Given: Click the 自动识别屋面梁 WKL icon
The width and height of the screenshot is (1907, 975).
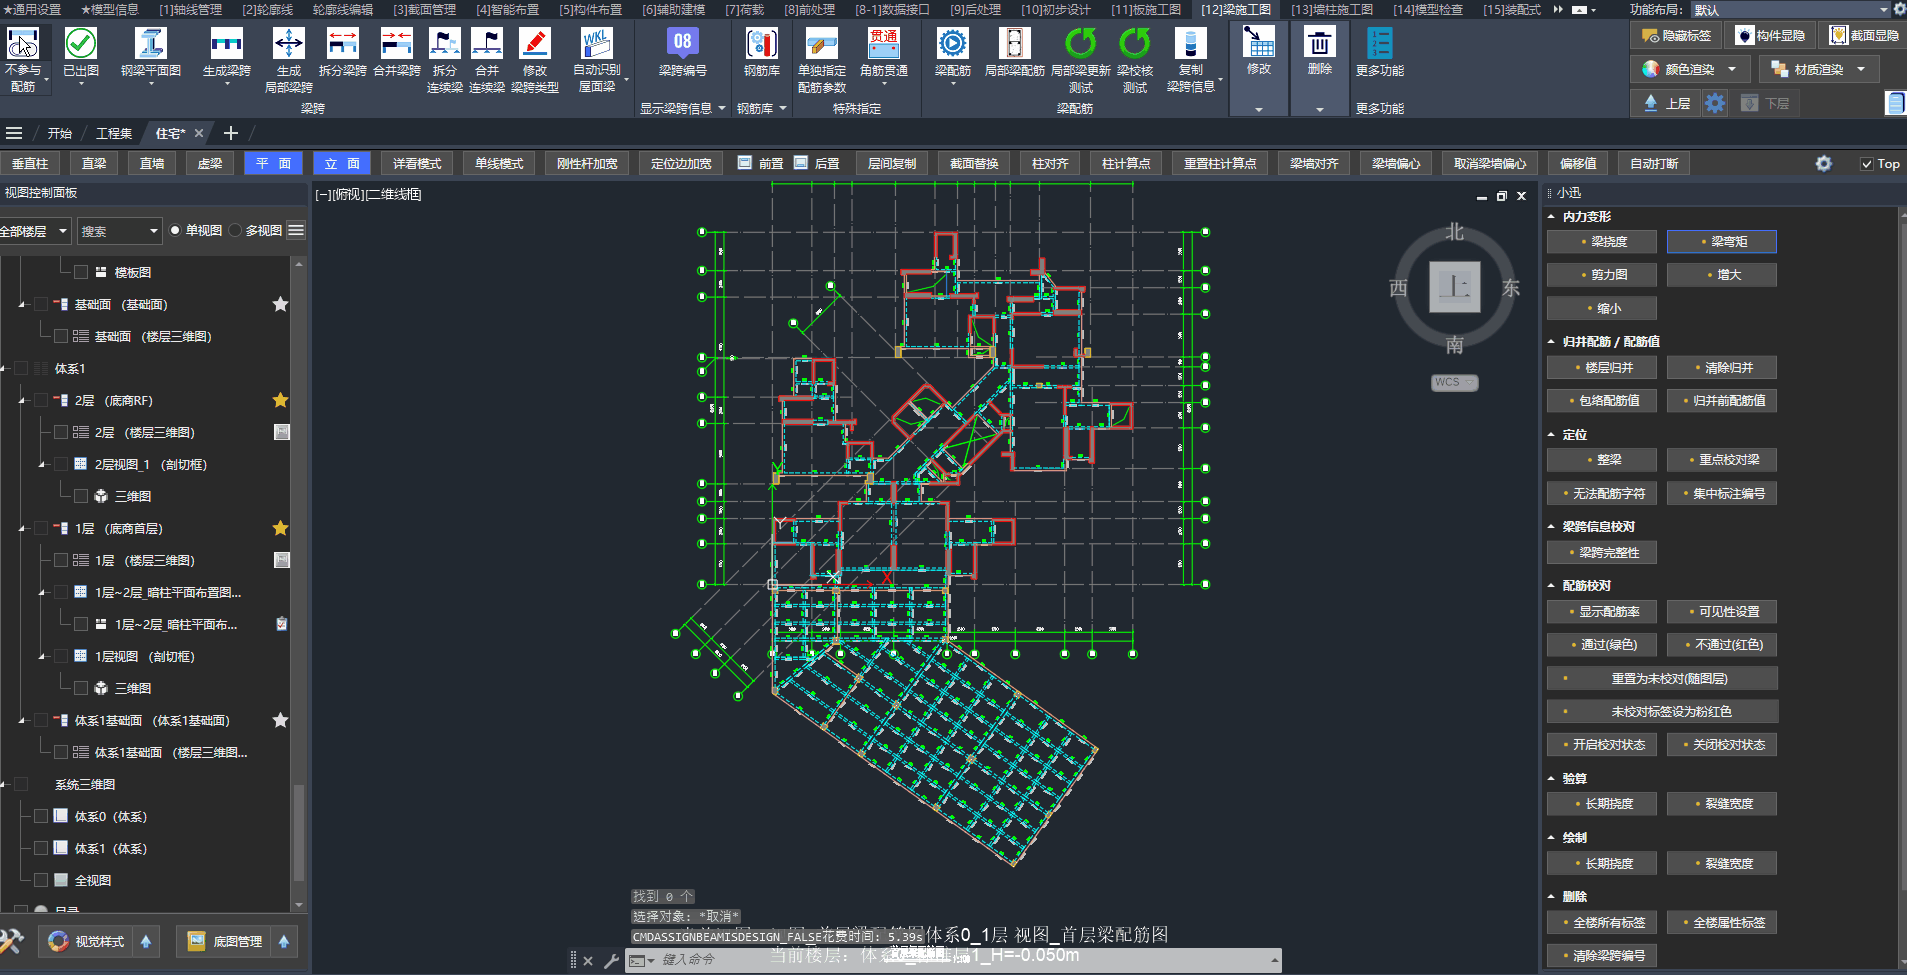Looking at the screenshot, I should point(596,44).
